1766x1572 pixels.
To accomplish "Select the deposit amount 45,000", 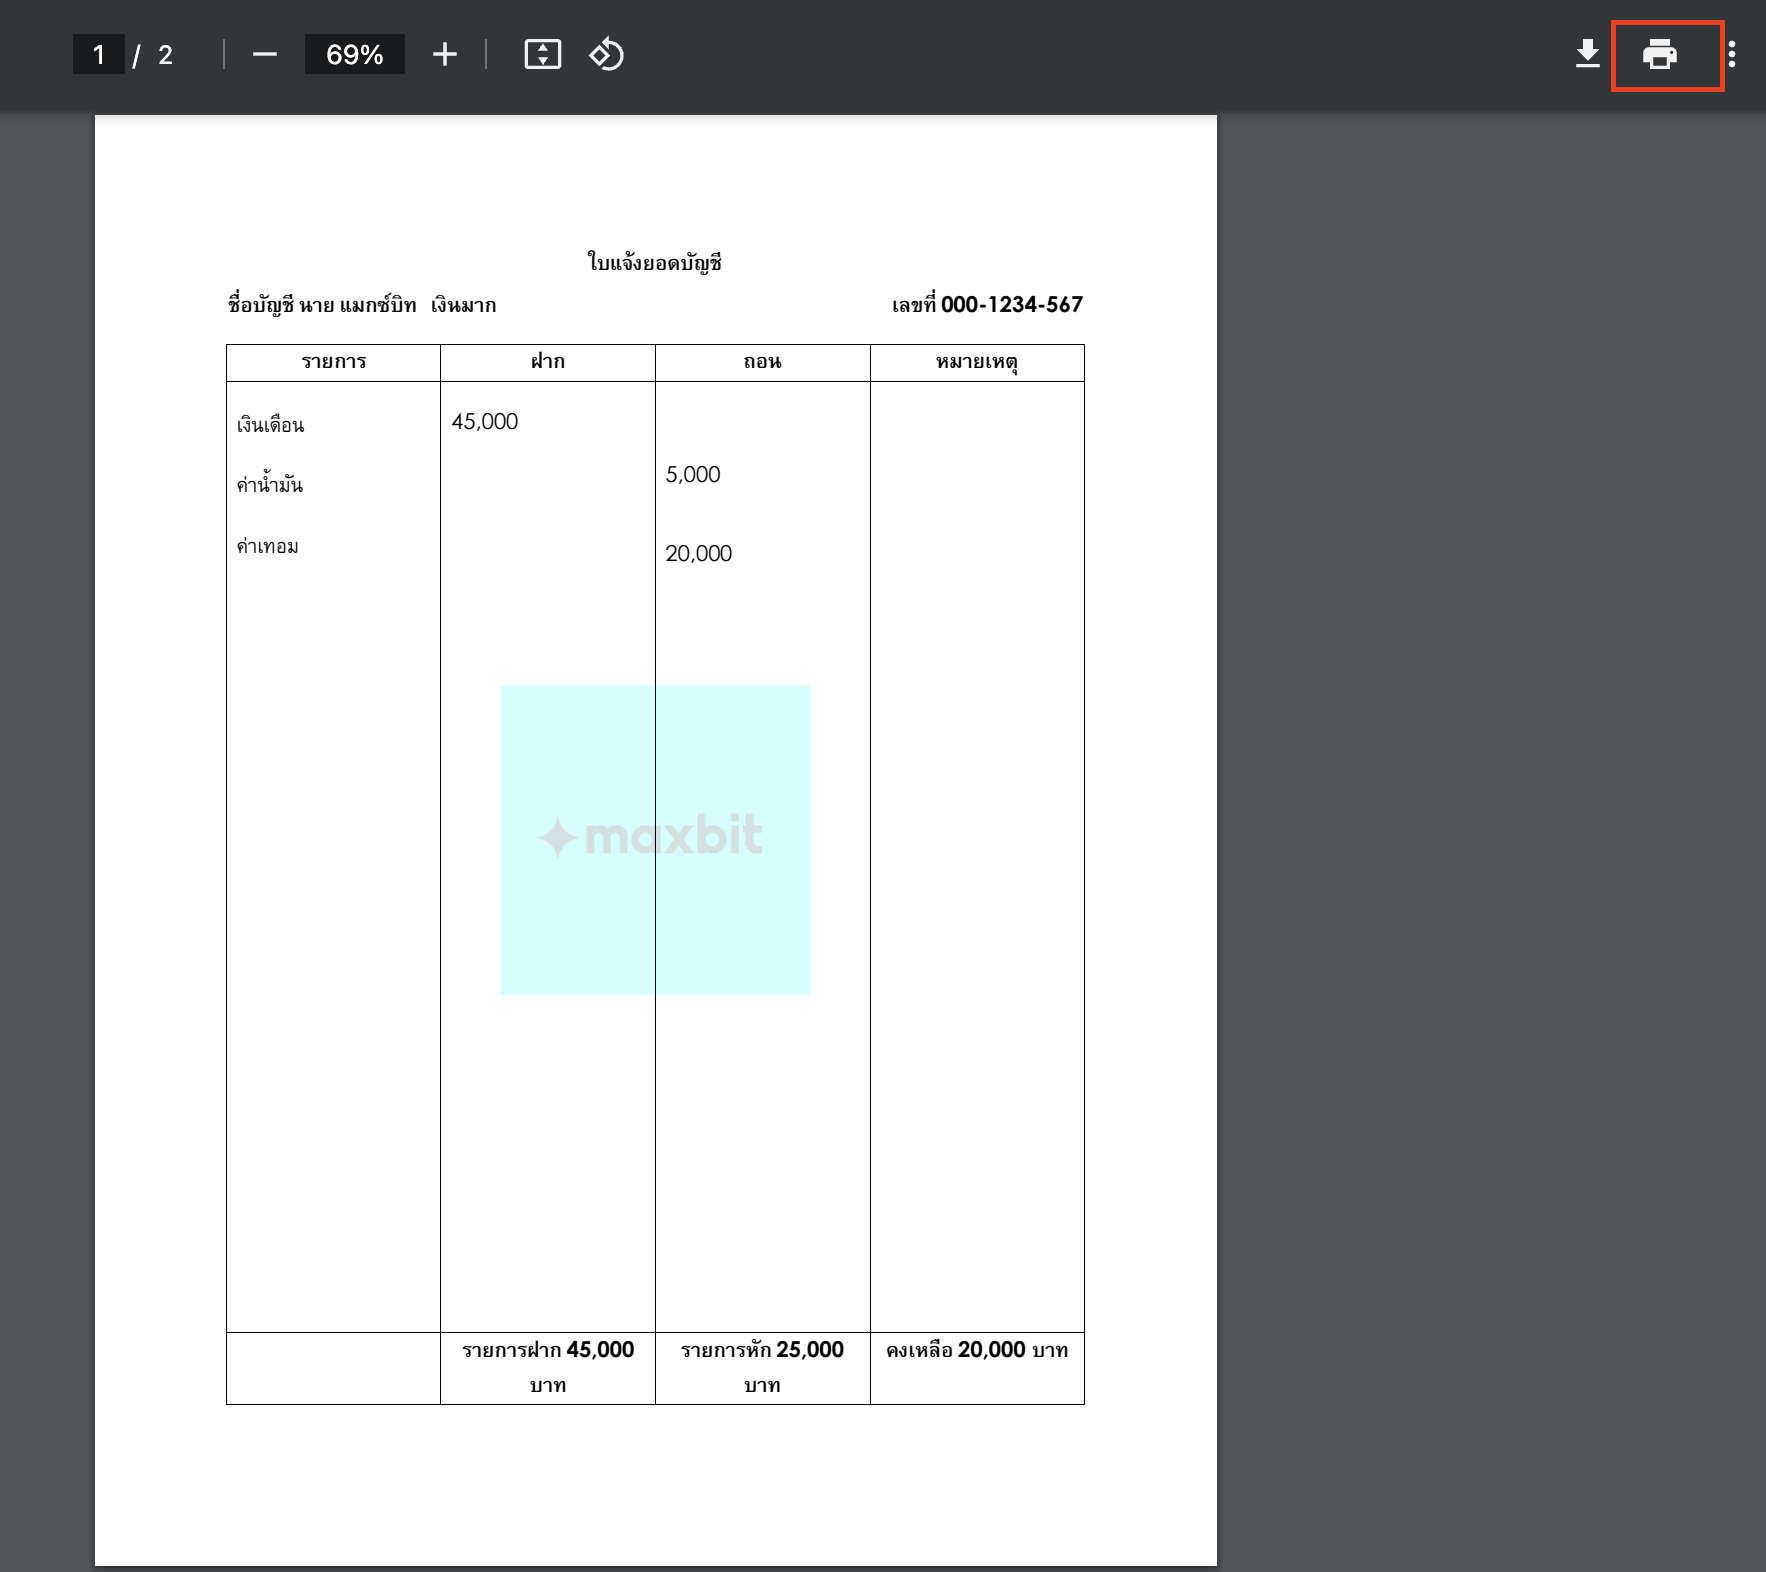I will pos(485,422).
